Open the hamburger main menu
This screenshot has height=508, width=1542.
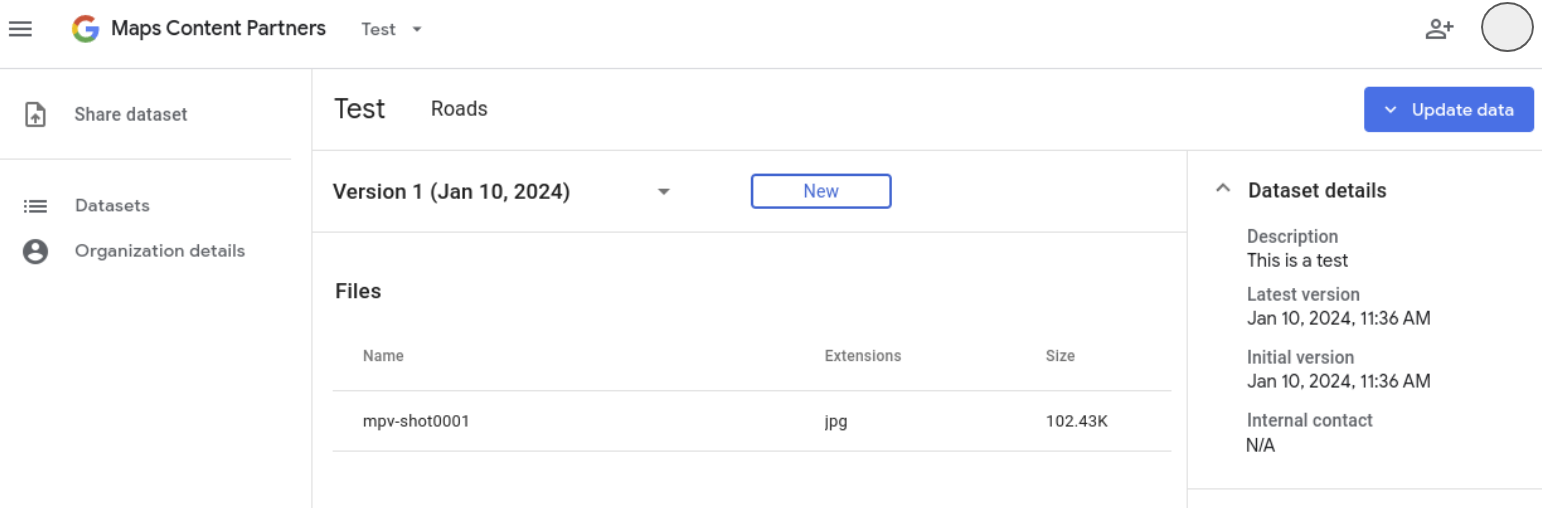click(21, 29)
